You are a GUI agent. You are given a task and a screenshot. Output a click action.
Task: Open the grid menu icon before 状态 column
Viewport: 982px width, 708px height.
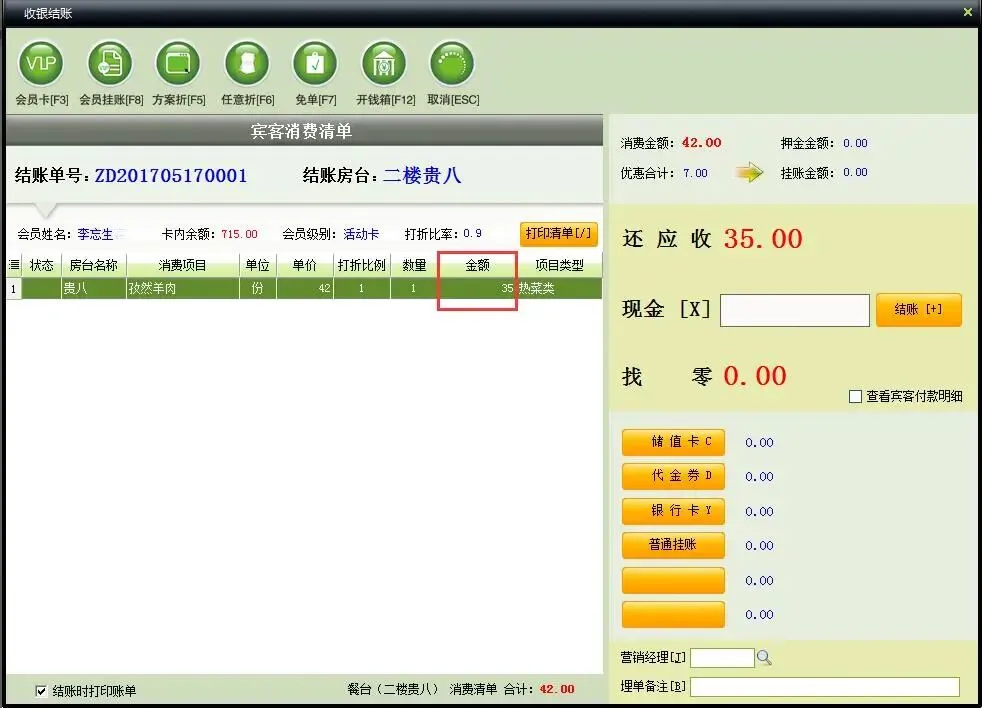pyautogui.click(x=14, y=265)
